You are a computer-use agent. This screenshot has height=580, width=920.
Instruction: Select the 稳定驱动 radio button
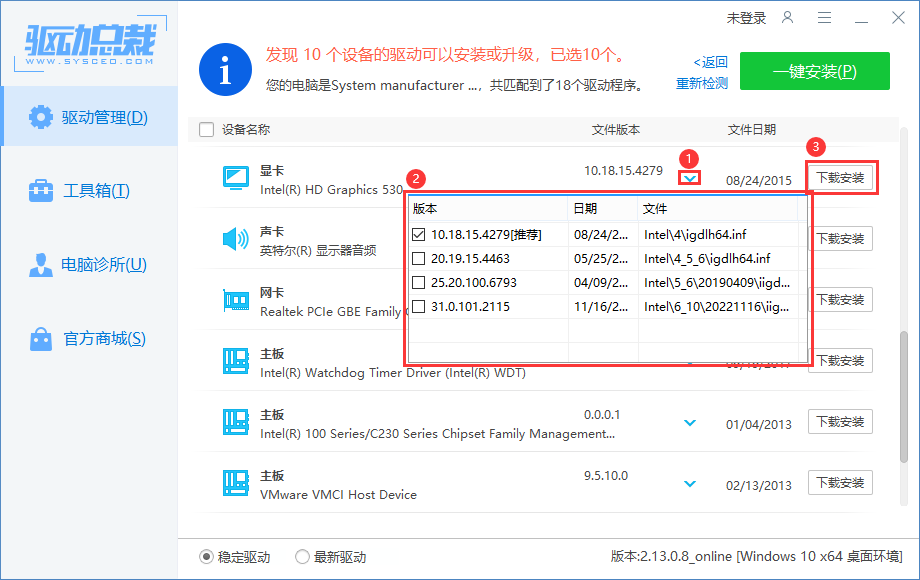[x=206, y=557]
